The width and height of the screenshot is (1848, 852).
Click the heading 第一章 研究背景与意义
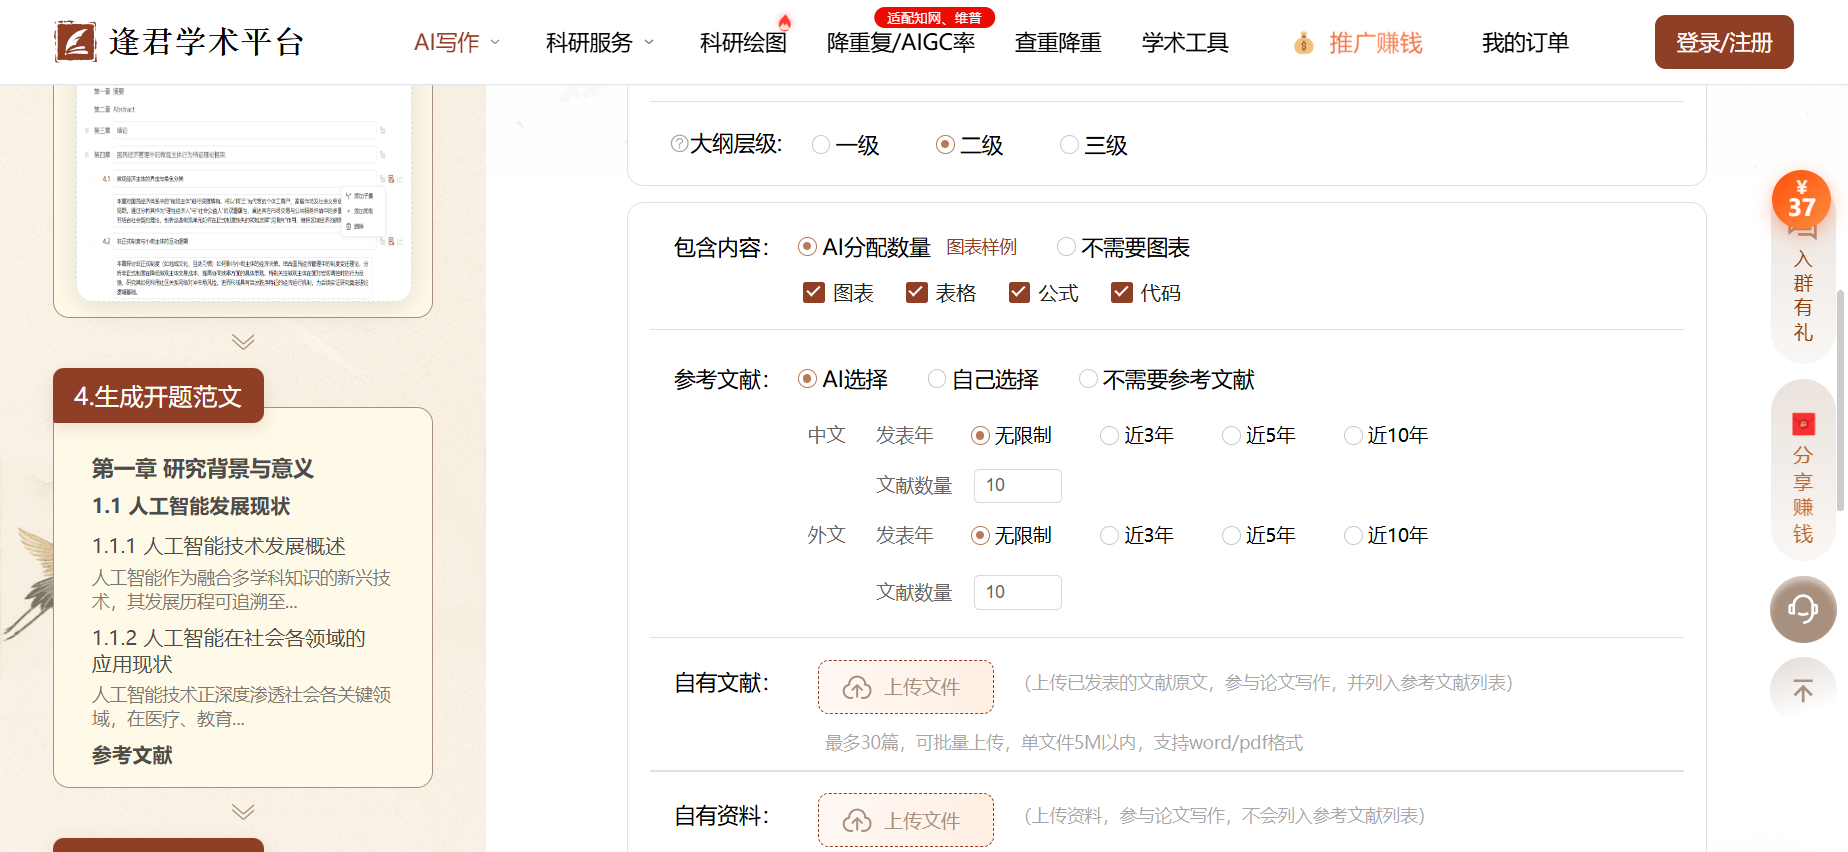203,468
